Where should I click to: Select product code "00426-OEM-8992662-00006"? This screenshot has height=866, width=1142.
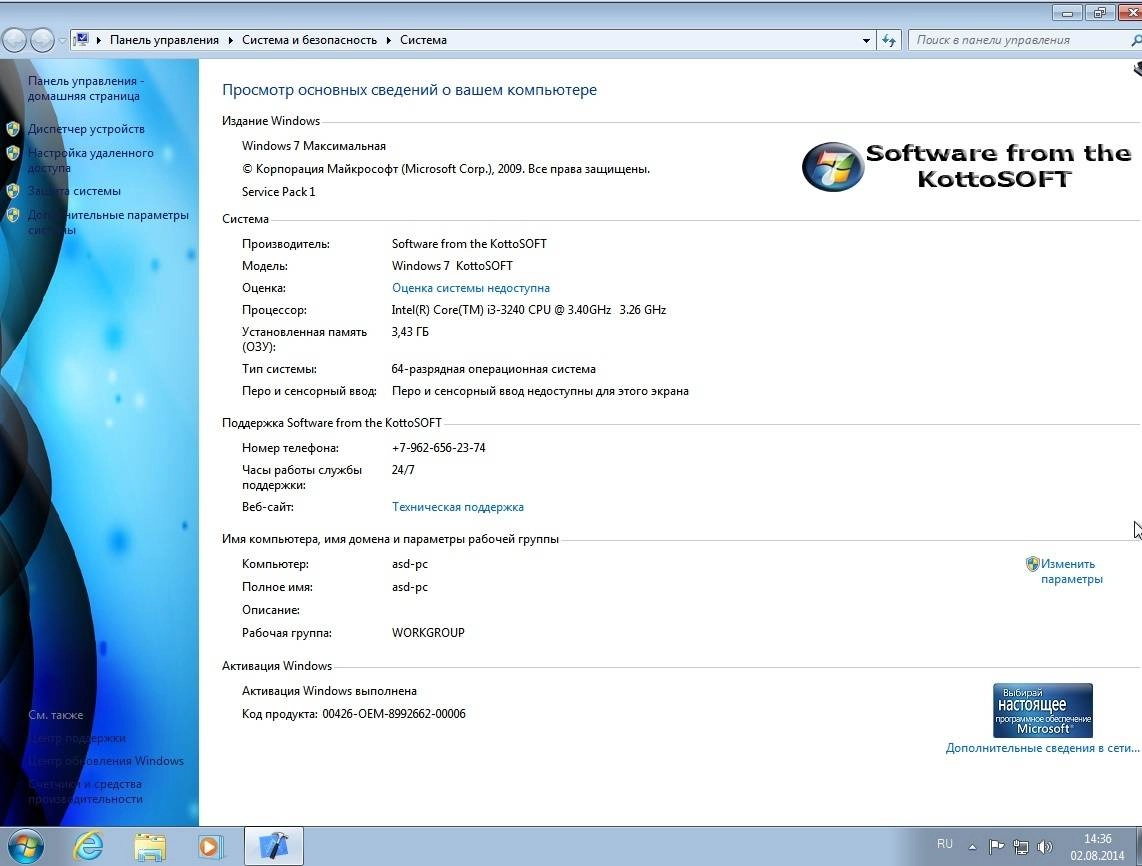click(x=394, y=714)
